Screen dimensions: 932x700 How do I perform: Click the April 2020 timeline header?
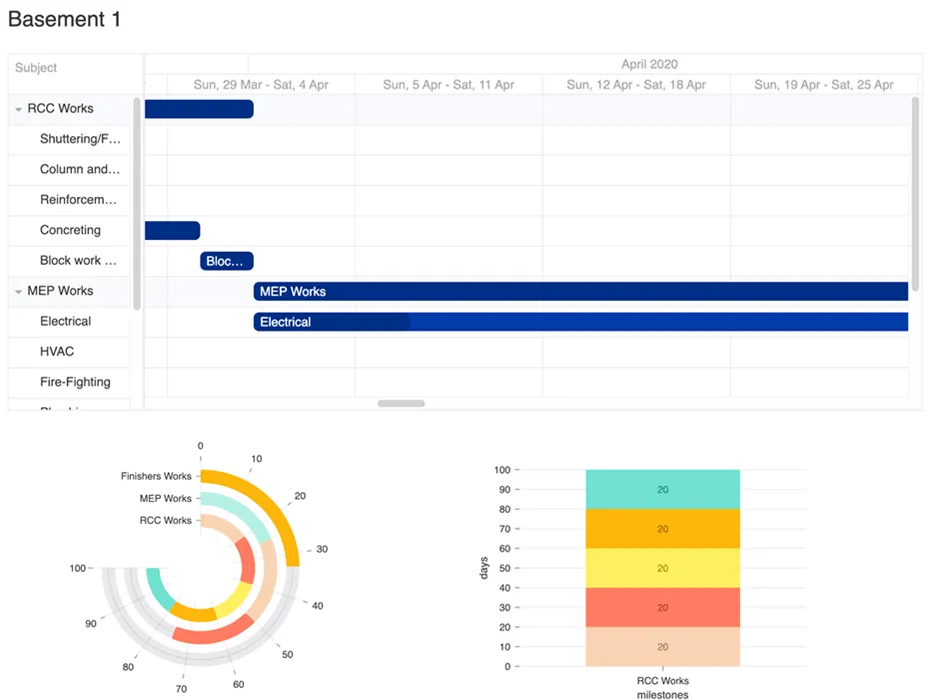tap(649, 64)
